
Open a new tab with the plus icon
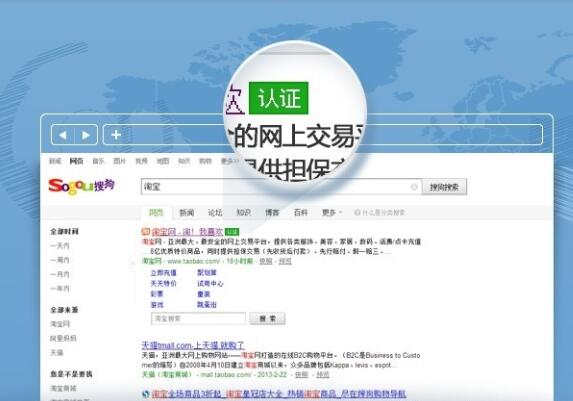click(x=116, y=135)
